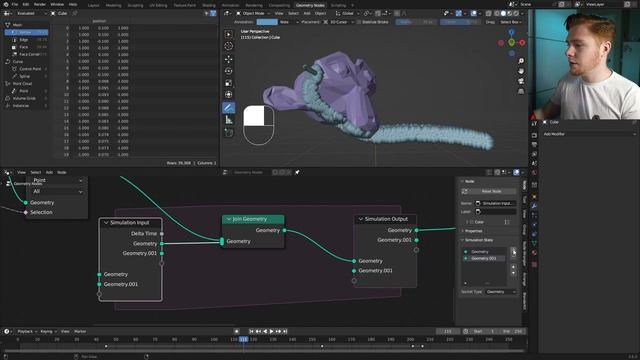This screenshot has width=640, height=360.
Task: Toggle the Stabilize Stroke checkbox
Action: pyautogui.click(x=359, y=22)
